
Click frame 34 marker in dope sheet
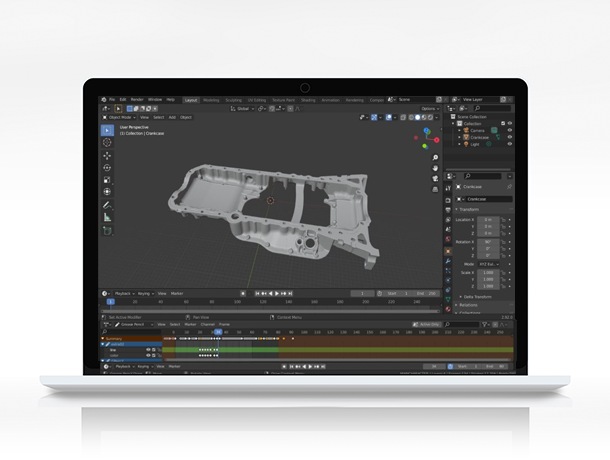(218, 332)
